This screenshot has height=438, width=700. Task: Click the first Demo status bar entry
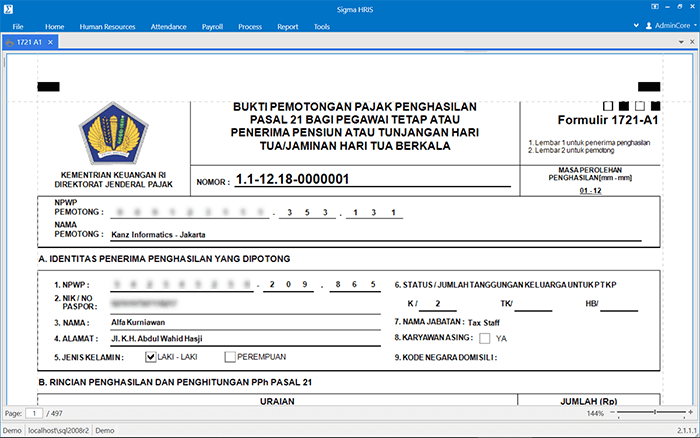click(12, 430)
